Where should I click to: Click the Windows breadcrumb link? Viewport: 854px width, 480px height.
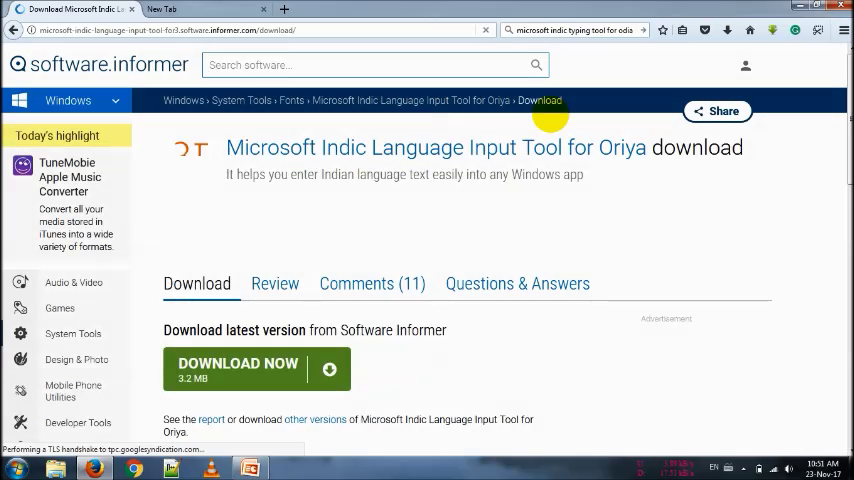184,100
